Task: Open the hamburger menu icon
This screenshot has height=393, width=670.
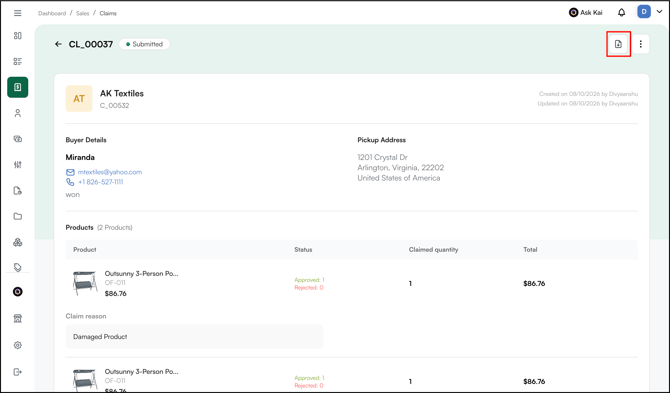Action: click(18, 13)
